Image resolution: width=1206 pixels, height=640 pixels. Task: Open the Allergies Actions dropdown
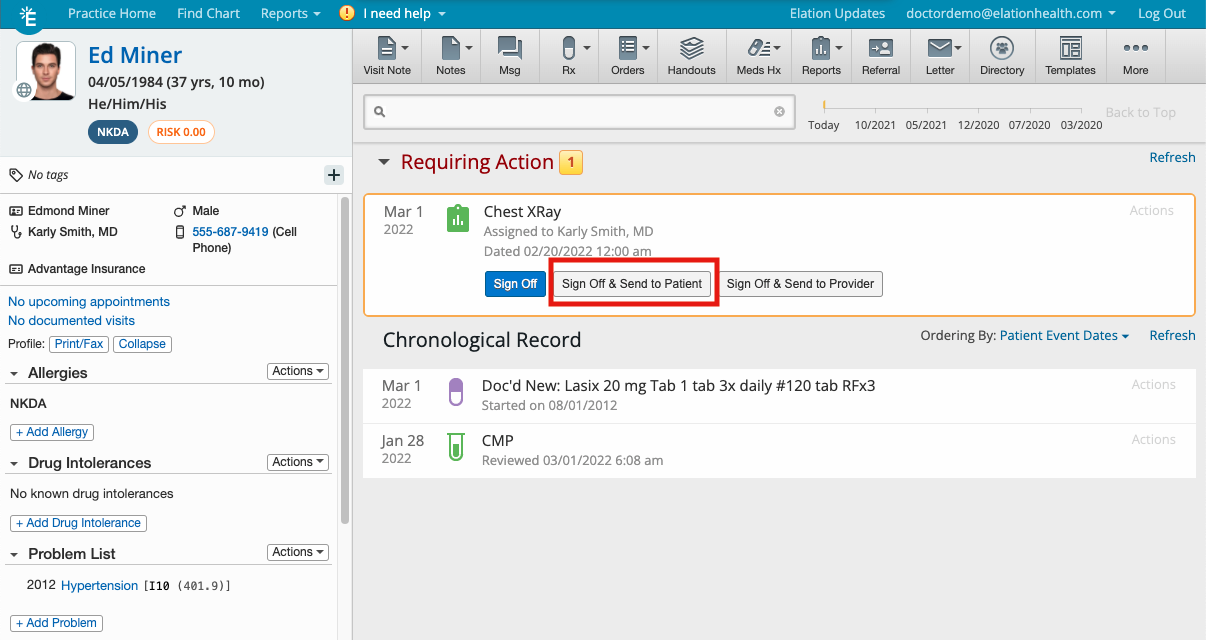[x=298, y=371]
